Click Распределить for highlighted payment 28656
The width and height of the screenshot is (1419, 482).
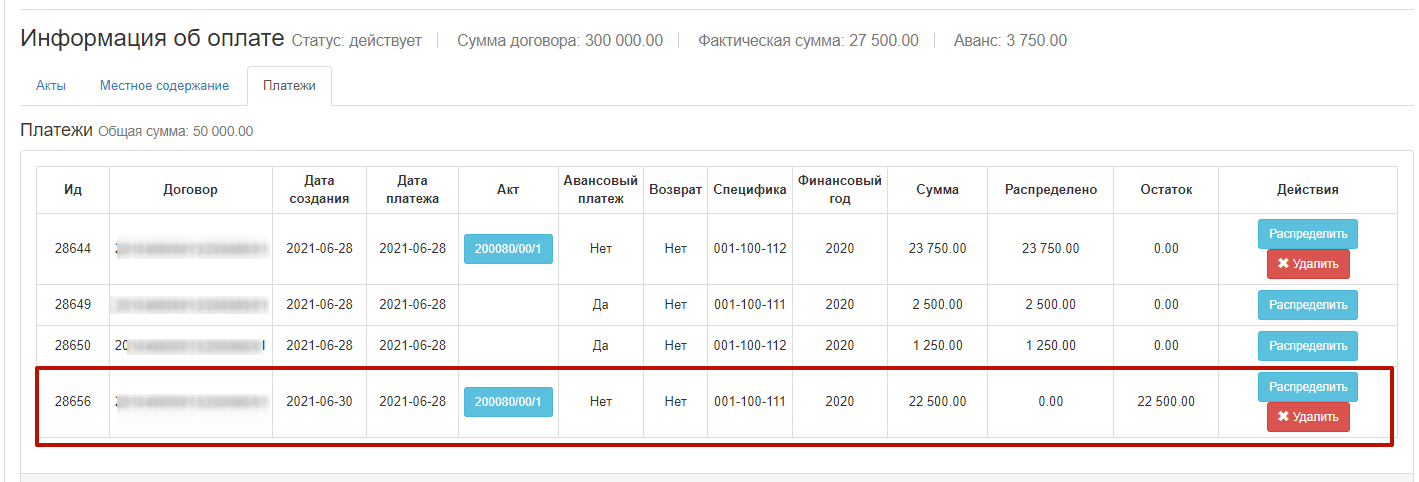click(x=1307, y=387)
